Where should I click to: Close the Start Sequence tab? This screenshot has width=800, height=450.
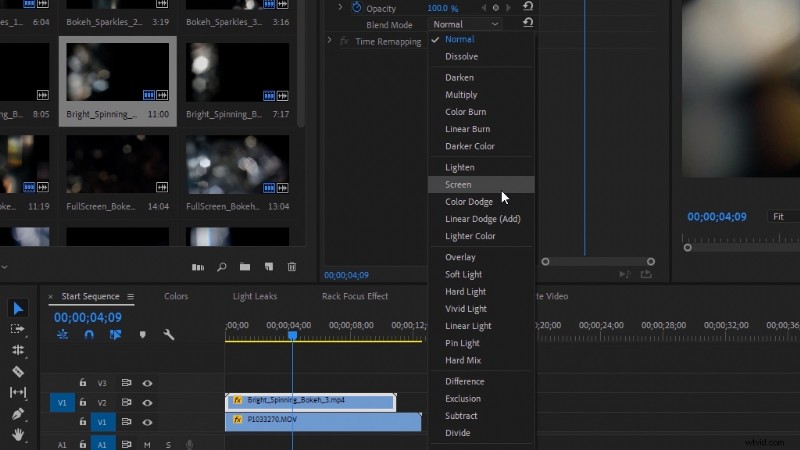click(50, 296)
